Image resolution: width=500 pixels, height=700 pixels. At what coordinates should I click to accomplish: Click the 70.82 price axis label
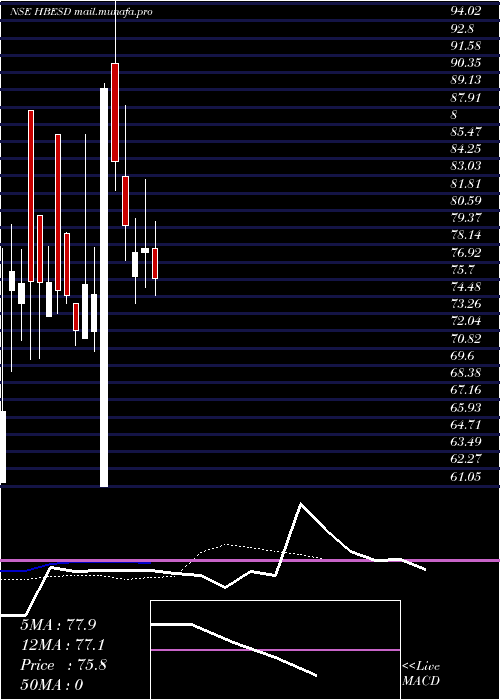(x=466, y=338)
